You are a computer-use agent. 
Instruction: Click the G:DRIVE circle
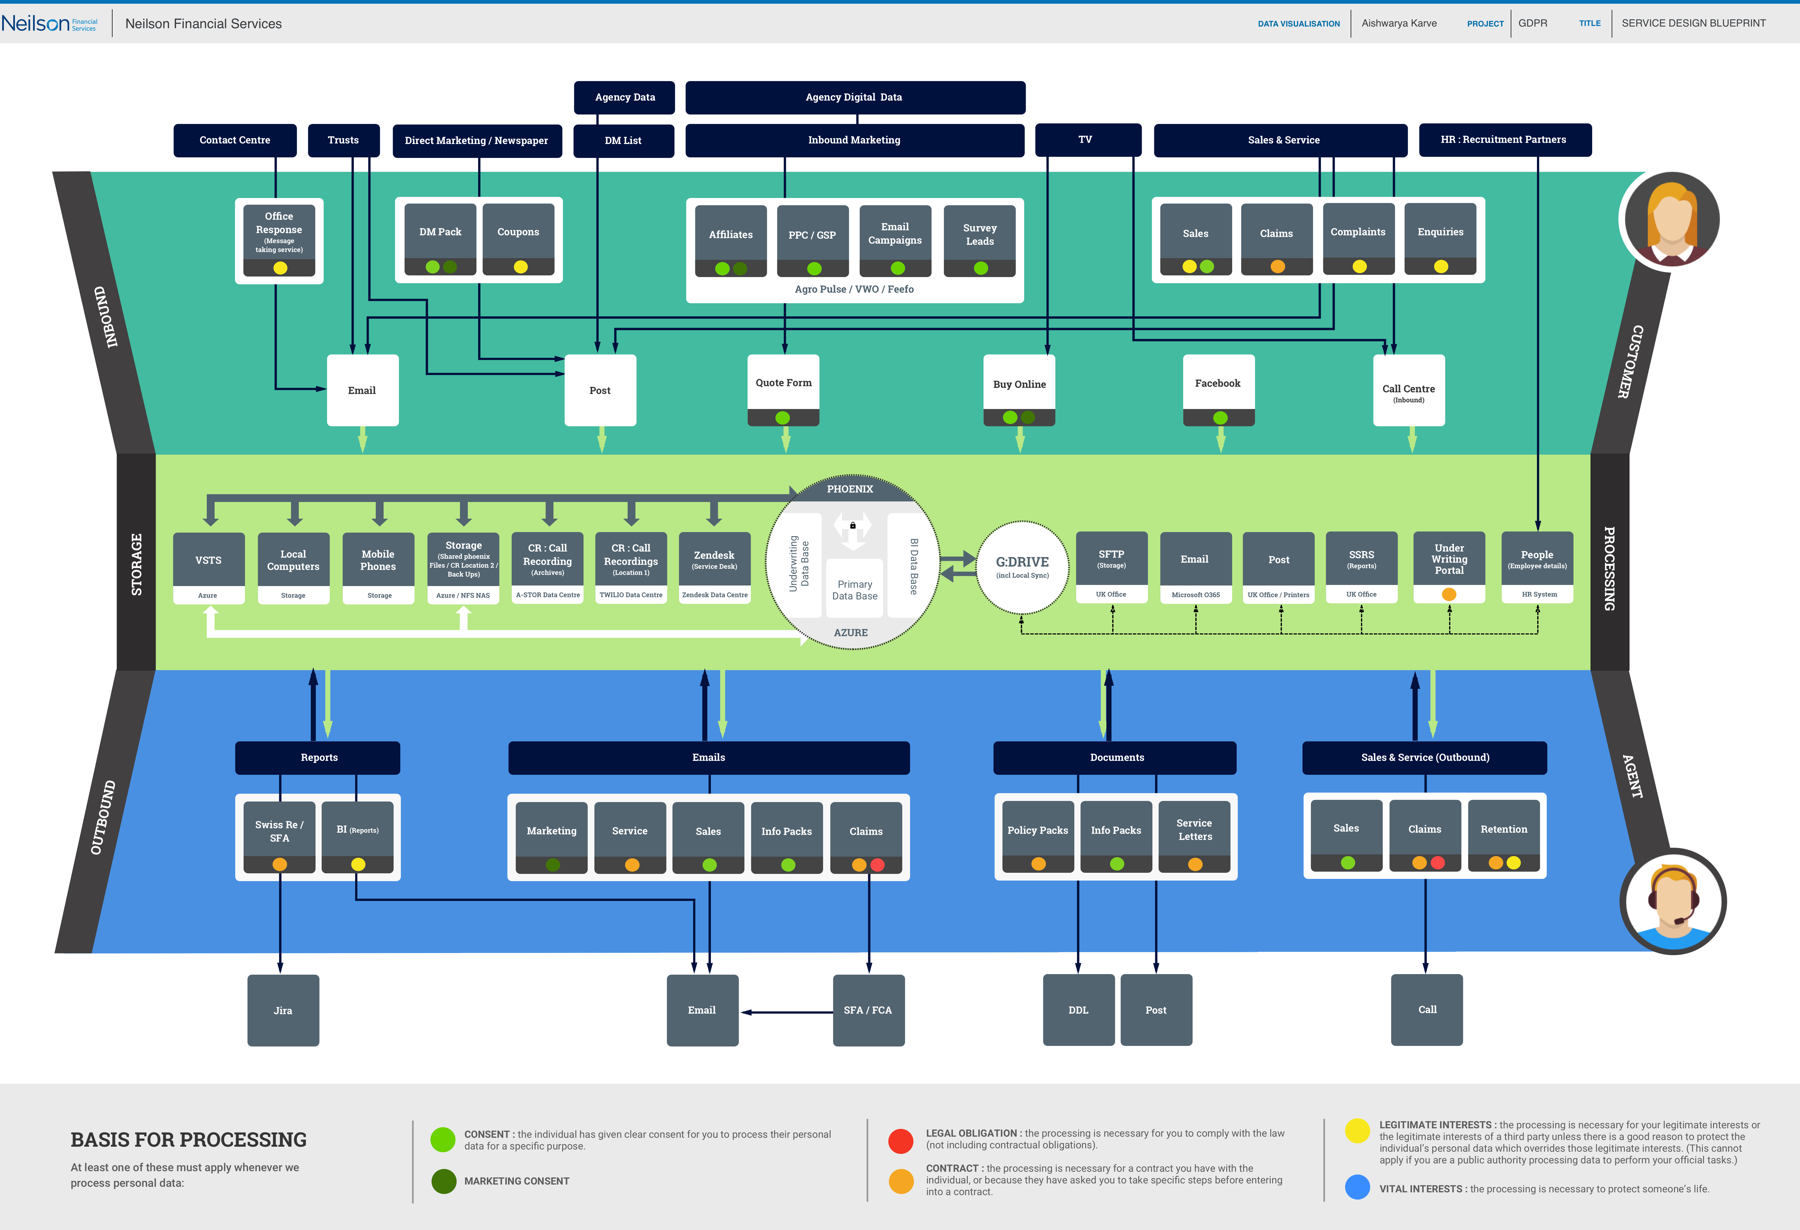1022,567
